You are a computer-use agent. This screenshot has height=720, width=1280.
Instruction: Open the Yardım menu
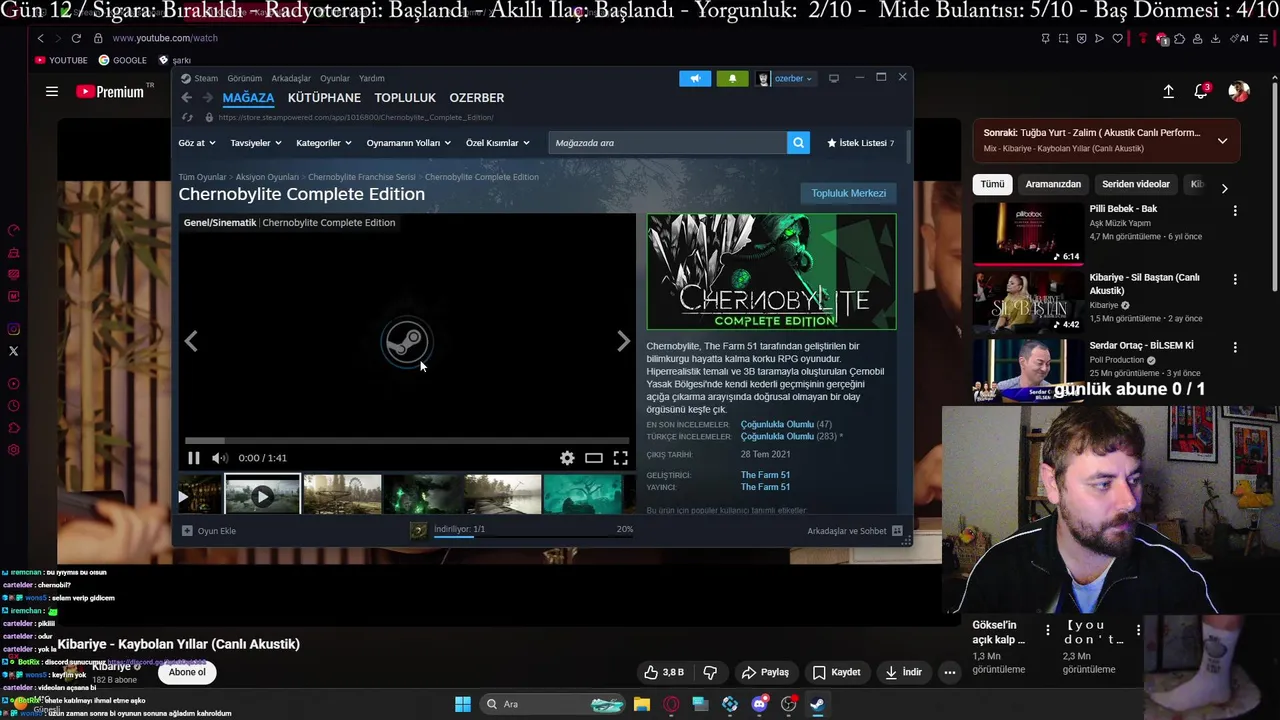click(x=372, y=78)
